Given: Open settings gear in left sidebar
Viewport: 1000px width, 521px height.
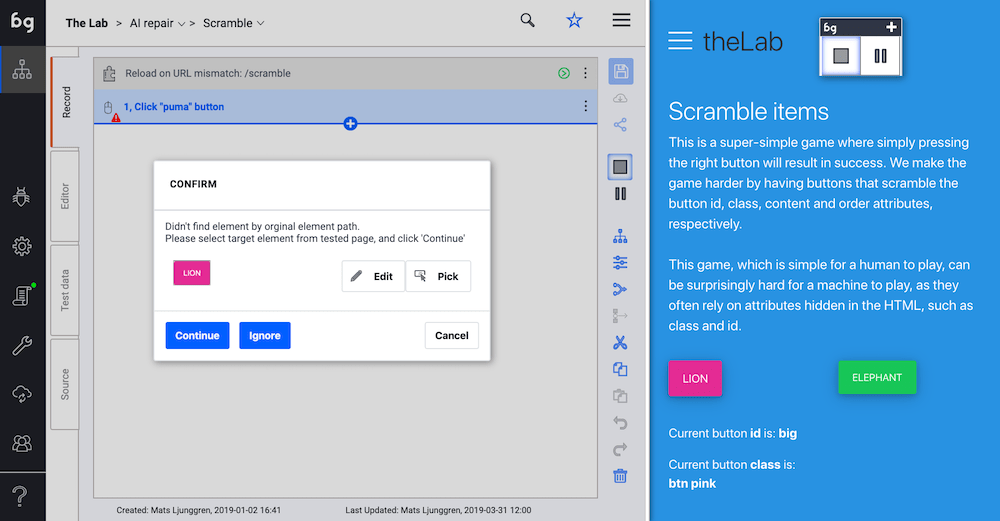Looking at the screenshot, I should coord(22,246).
